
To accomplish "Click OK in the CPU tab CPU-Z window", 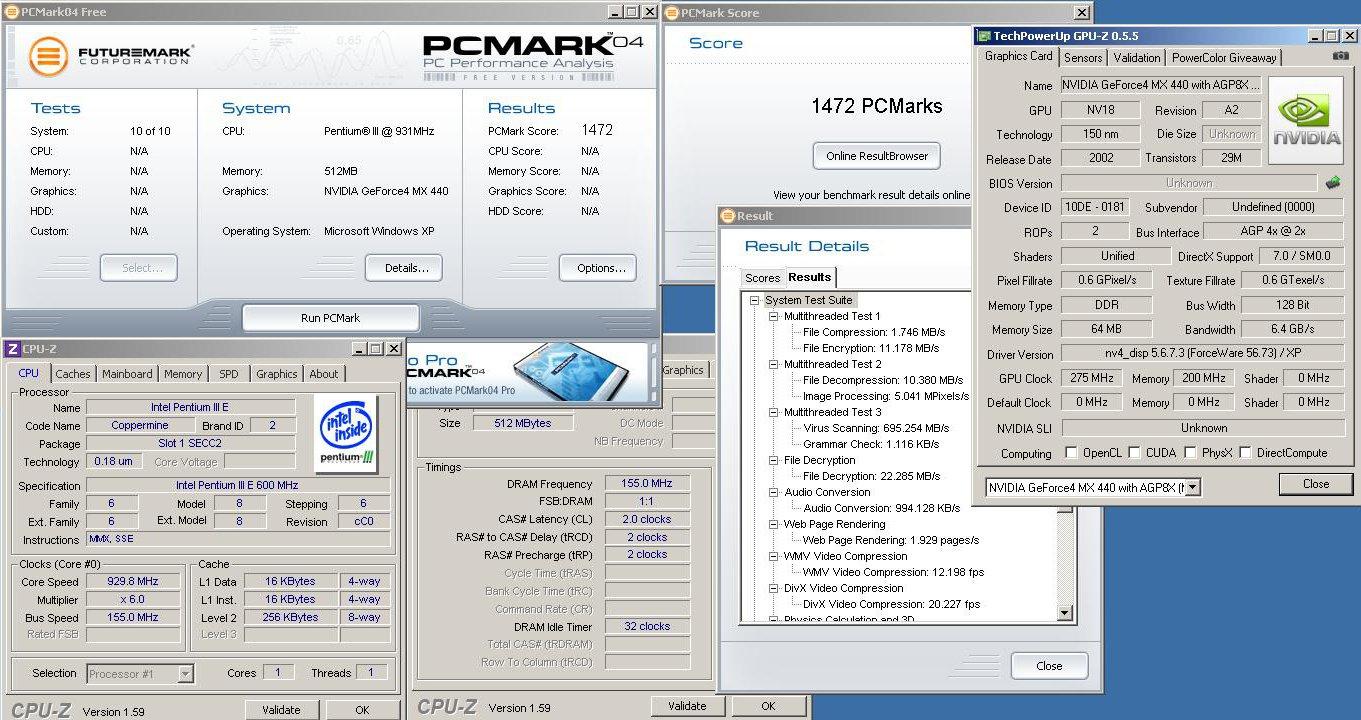I will pos(362,710).
